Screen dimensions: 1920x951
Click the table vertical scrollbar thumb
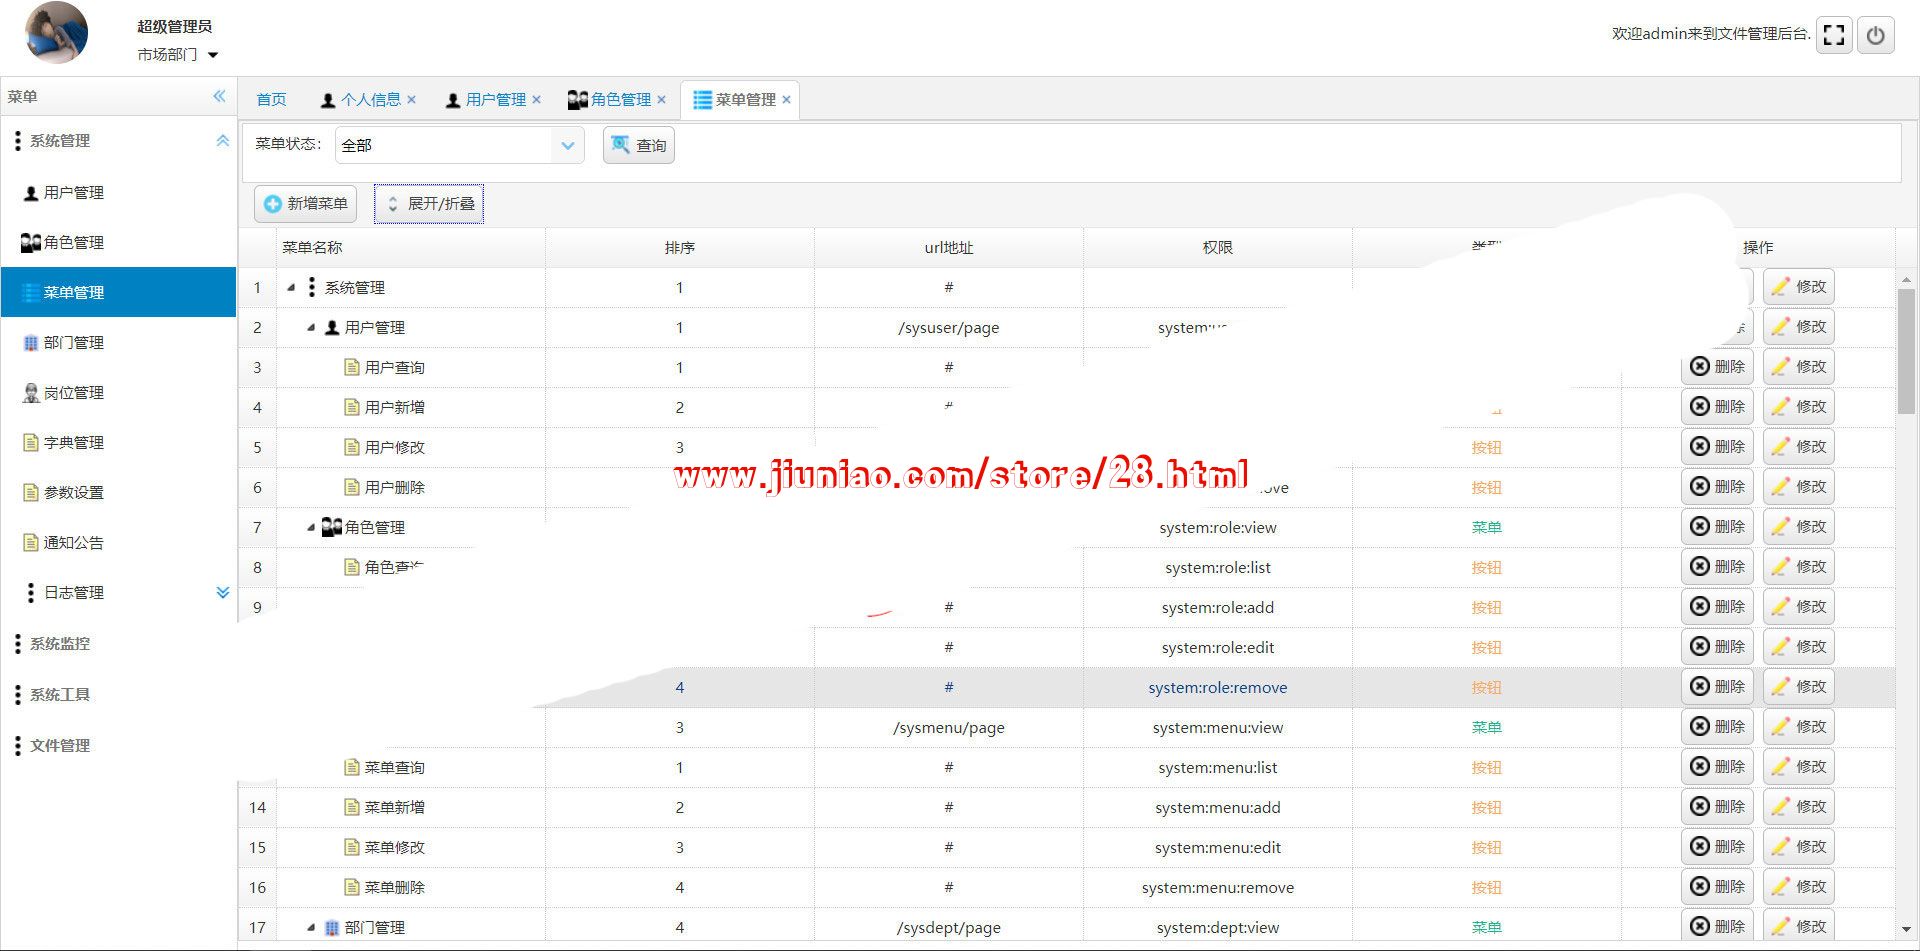pos(1906,351)
